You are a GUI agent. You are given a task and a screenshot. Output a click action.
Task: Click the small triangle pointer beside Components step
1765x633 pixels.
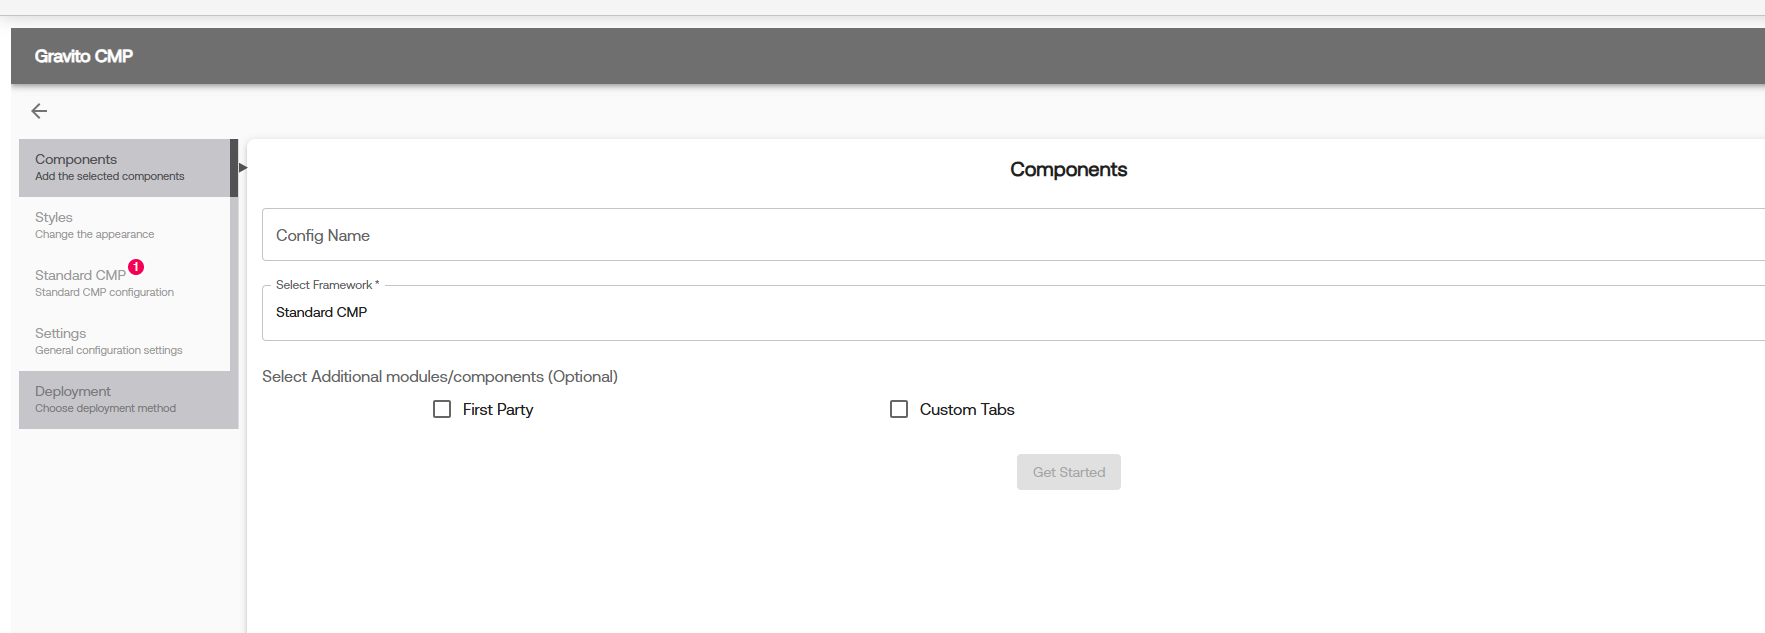point(243,167)
